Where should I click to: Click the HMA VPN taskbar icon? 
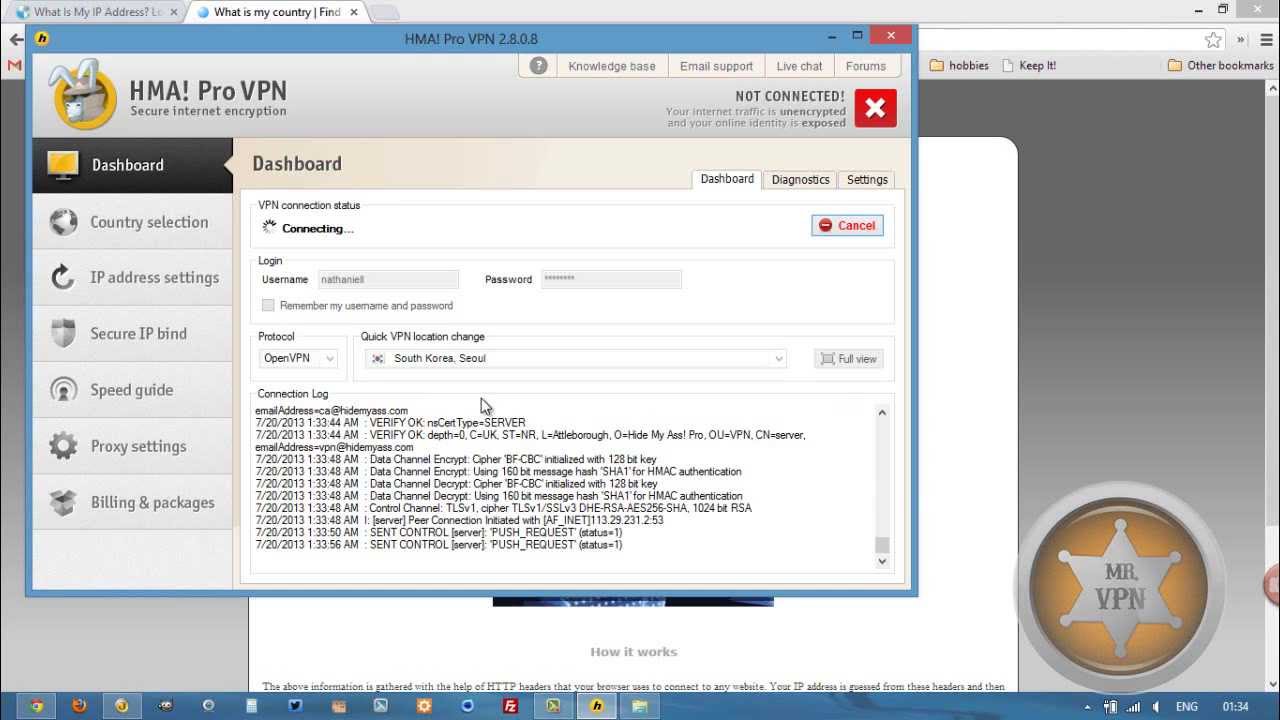click(597, 706)
